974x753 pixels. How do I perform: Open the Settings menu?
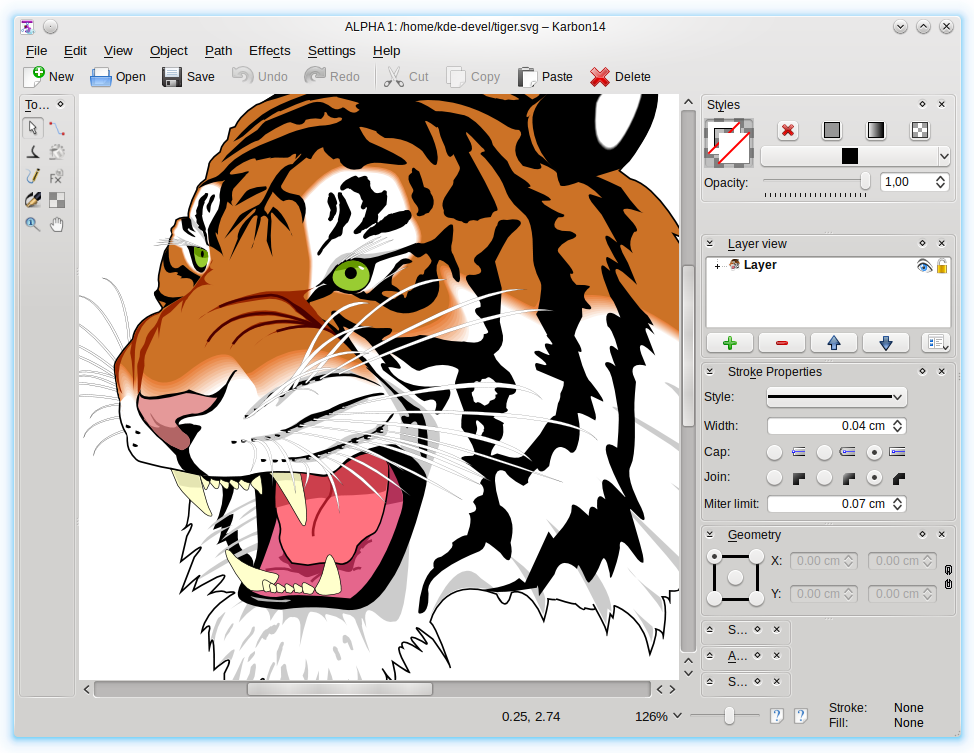332,51
